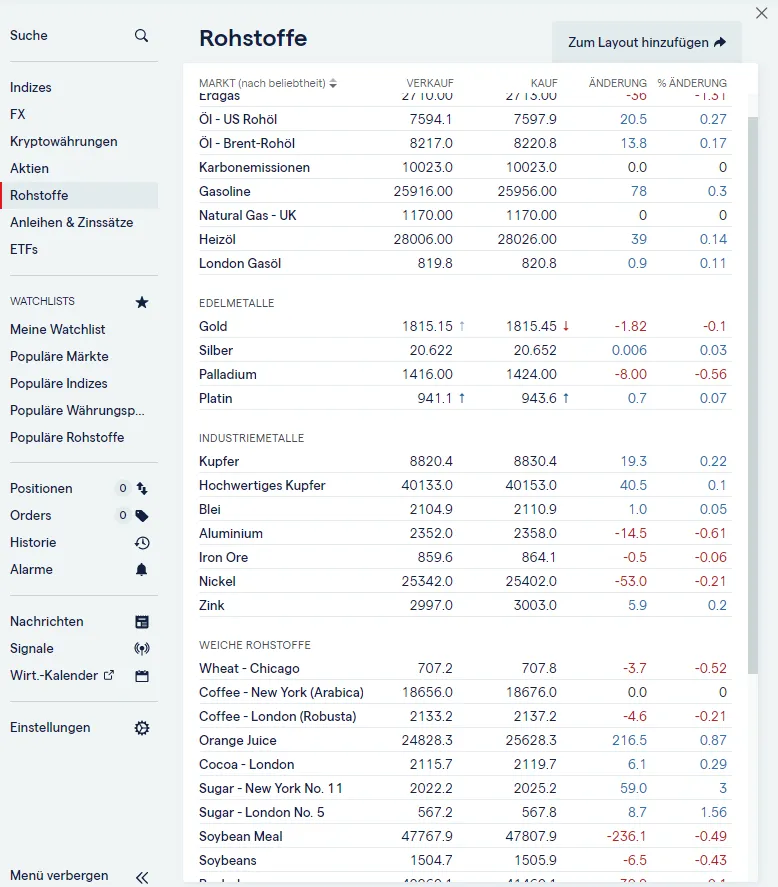The width and height of the screenshot is (778, 887).
Task: Click the Wirt.-Kalender calendar icon
Action: tap(142, 676)
